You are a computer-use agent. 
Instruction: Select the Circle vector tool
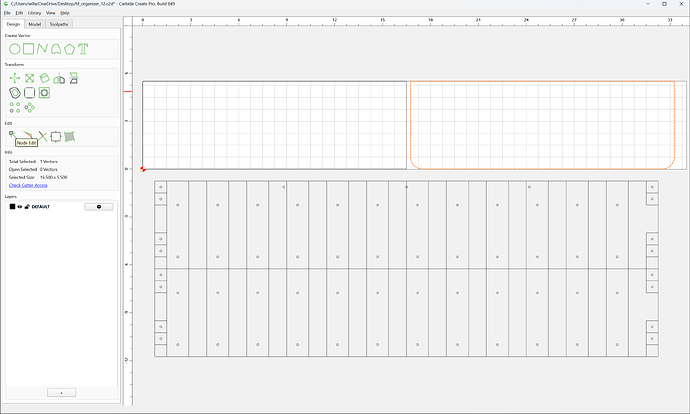(15, 49)
